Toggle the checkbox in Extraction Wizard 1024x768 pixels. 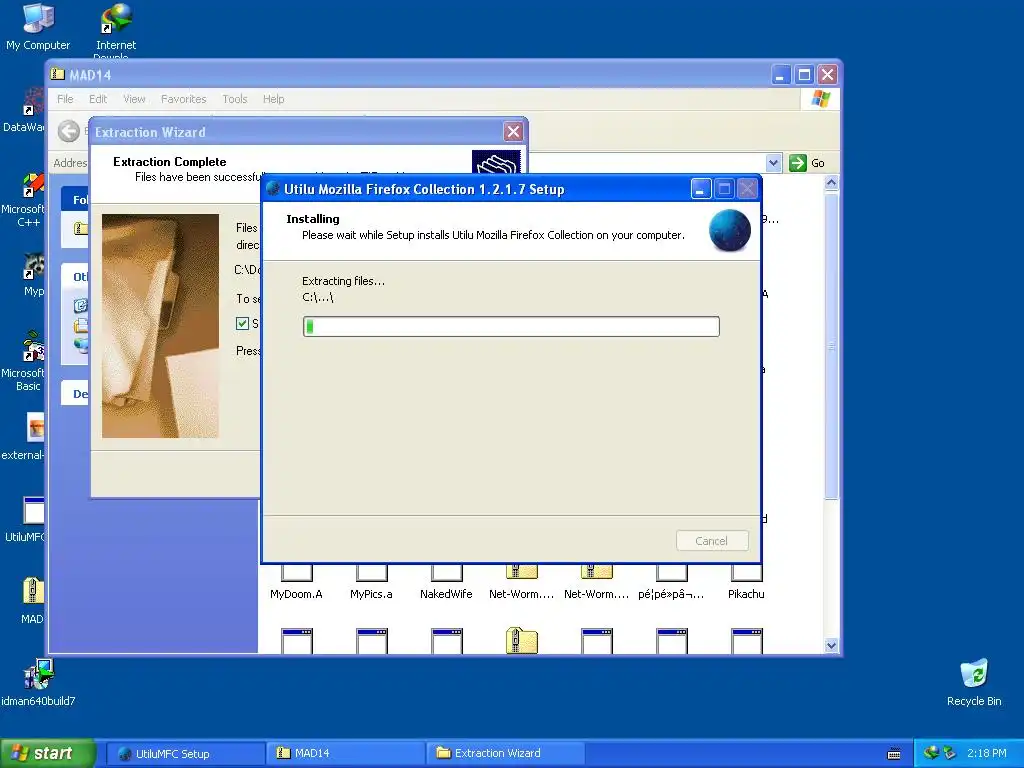coord(242,323)
